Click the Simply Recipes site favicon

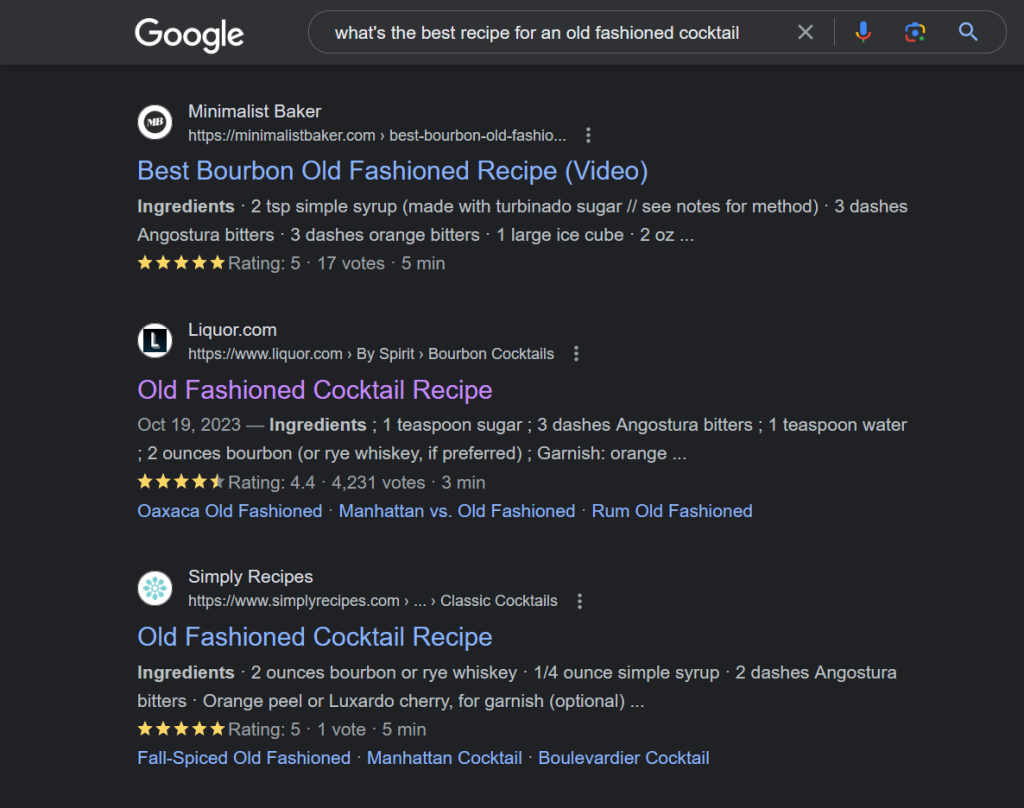[155, 588]
